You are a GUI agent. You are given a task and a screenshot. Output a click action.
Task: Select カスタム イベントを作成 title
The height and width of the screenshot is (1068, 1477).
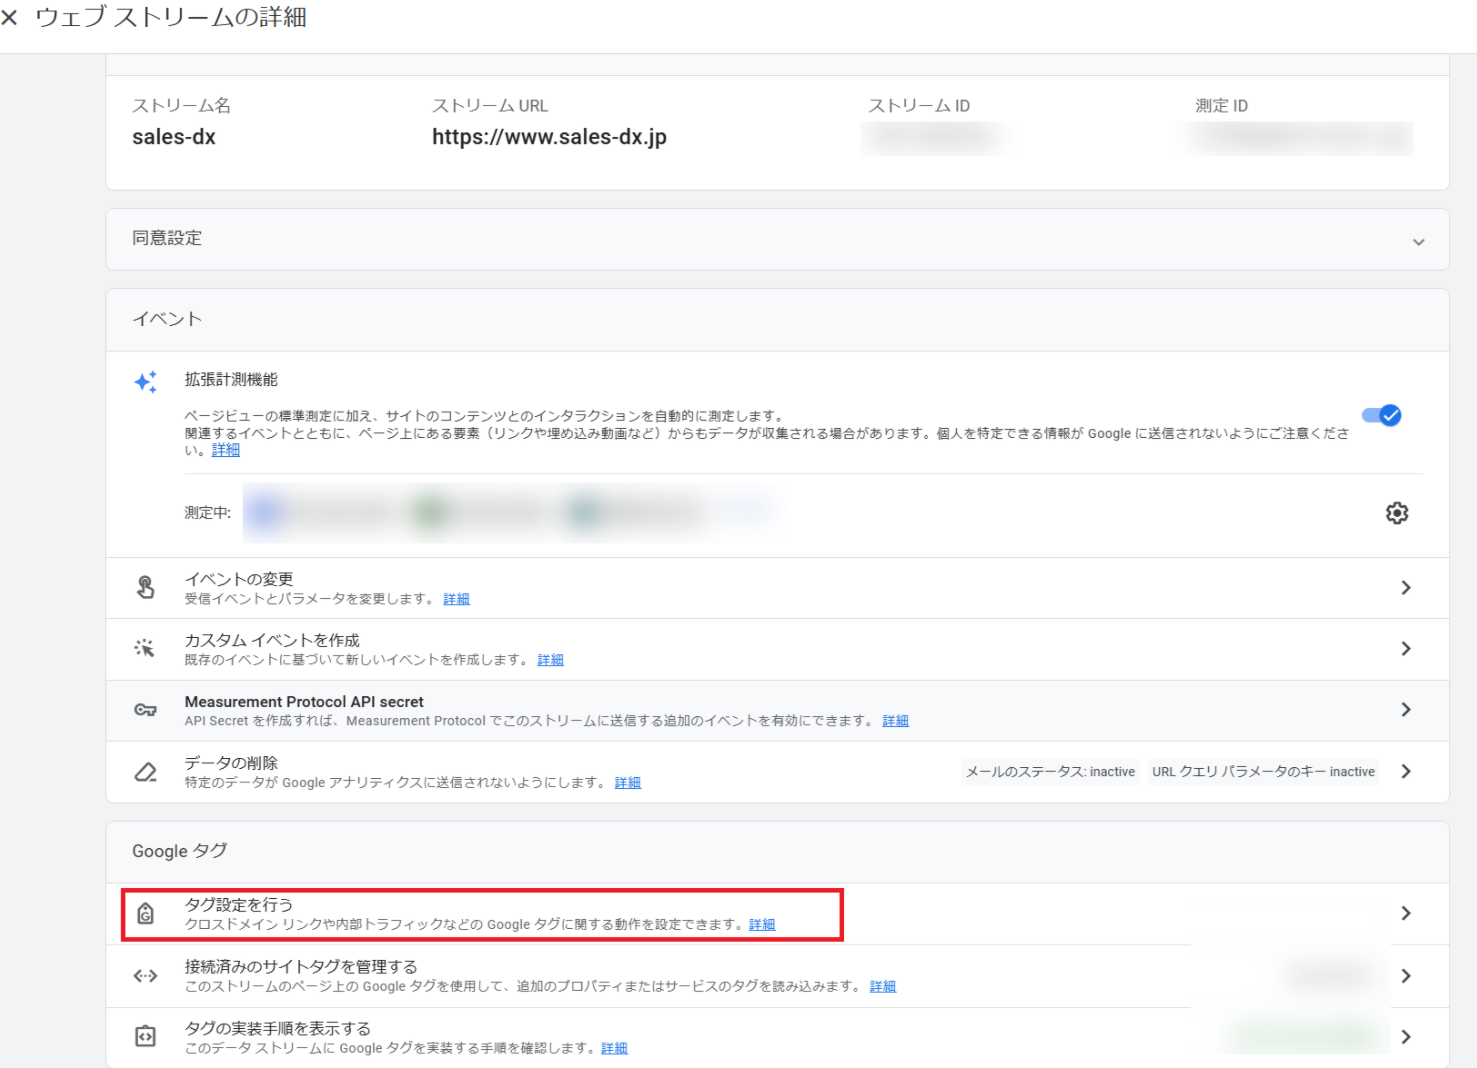point(272,640)
